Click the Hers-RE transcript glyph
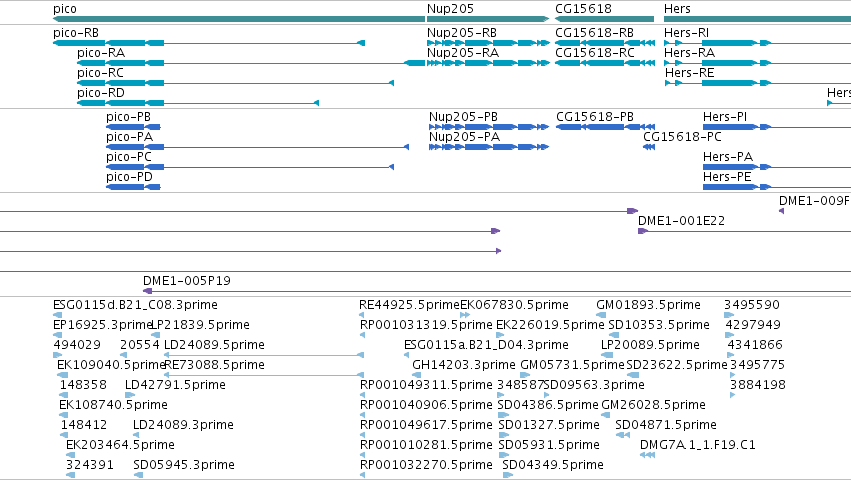Screen dimensions: 851x480 (758, 83)
